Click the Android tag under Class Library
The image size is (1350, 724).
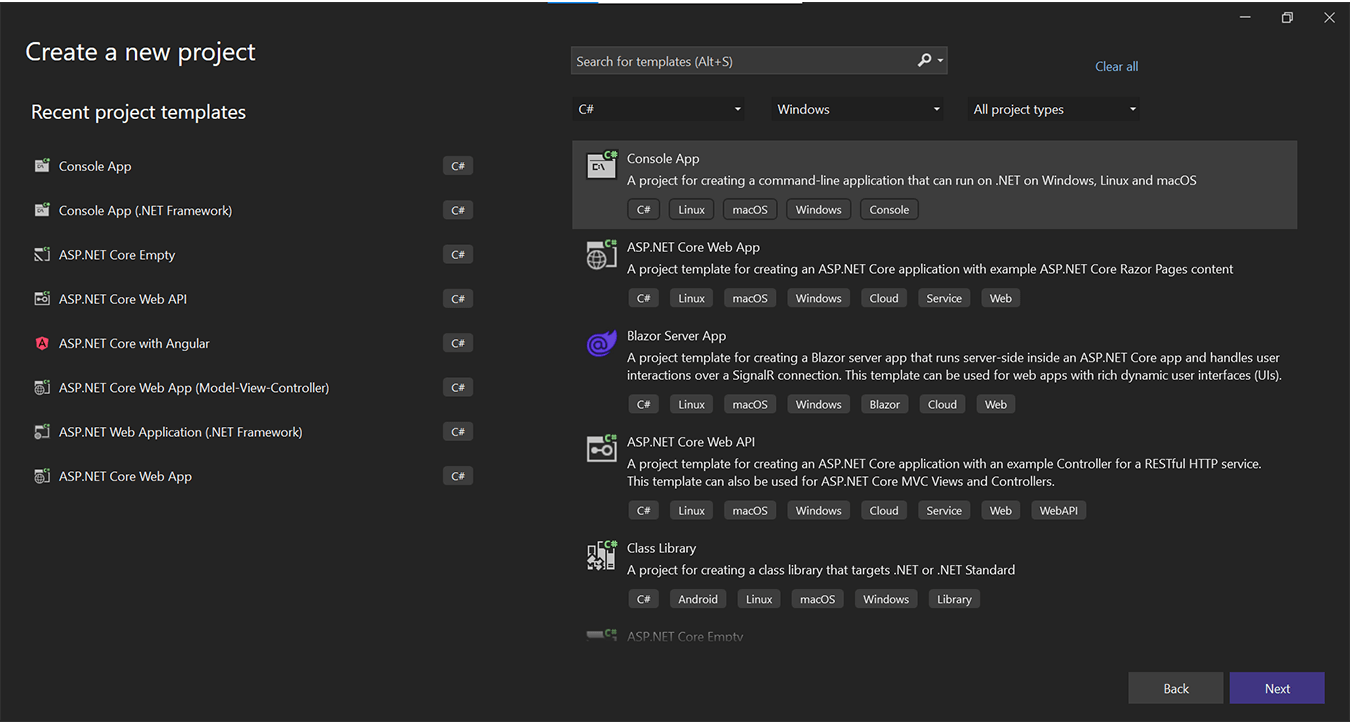coord(698,599)
